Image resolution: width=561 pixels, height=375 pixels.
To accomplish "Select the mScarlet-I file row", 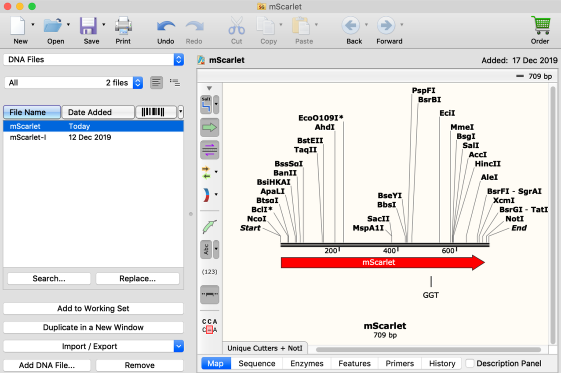I will [93, 137].
